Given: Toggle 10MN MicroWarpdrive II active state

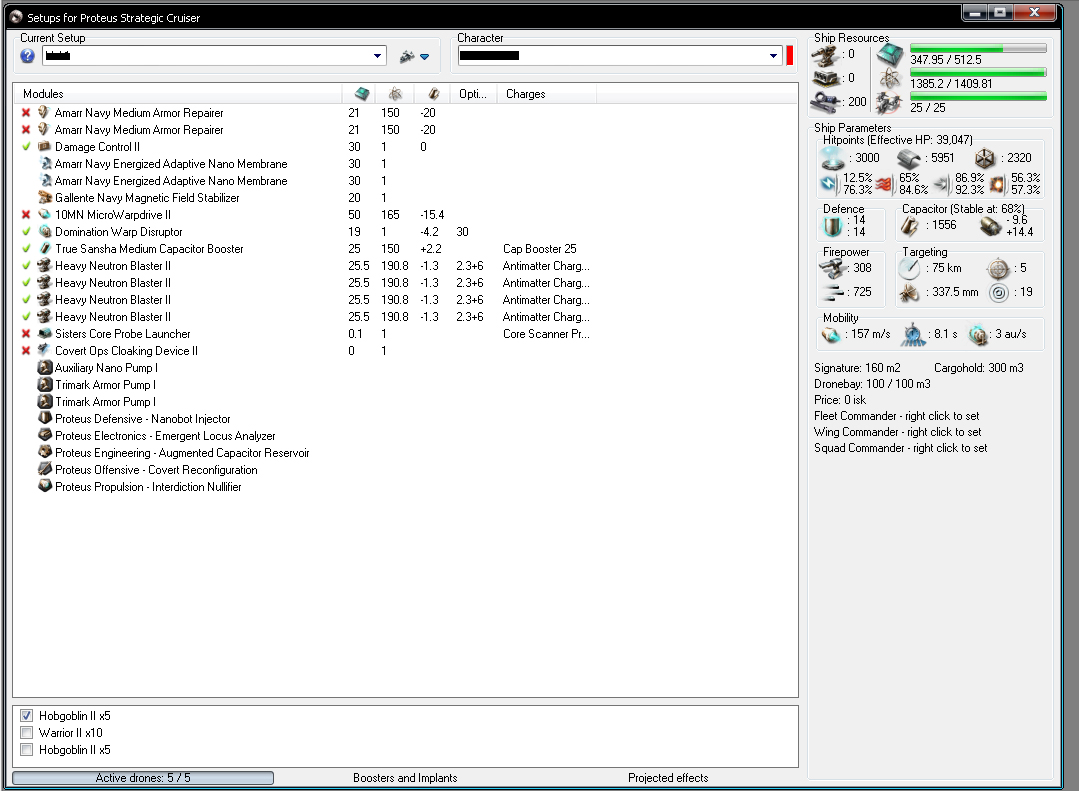Looking at the screenshot, I should (x=26, y=215).
